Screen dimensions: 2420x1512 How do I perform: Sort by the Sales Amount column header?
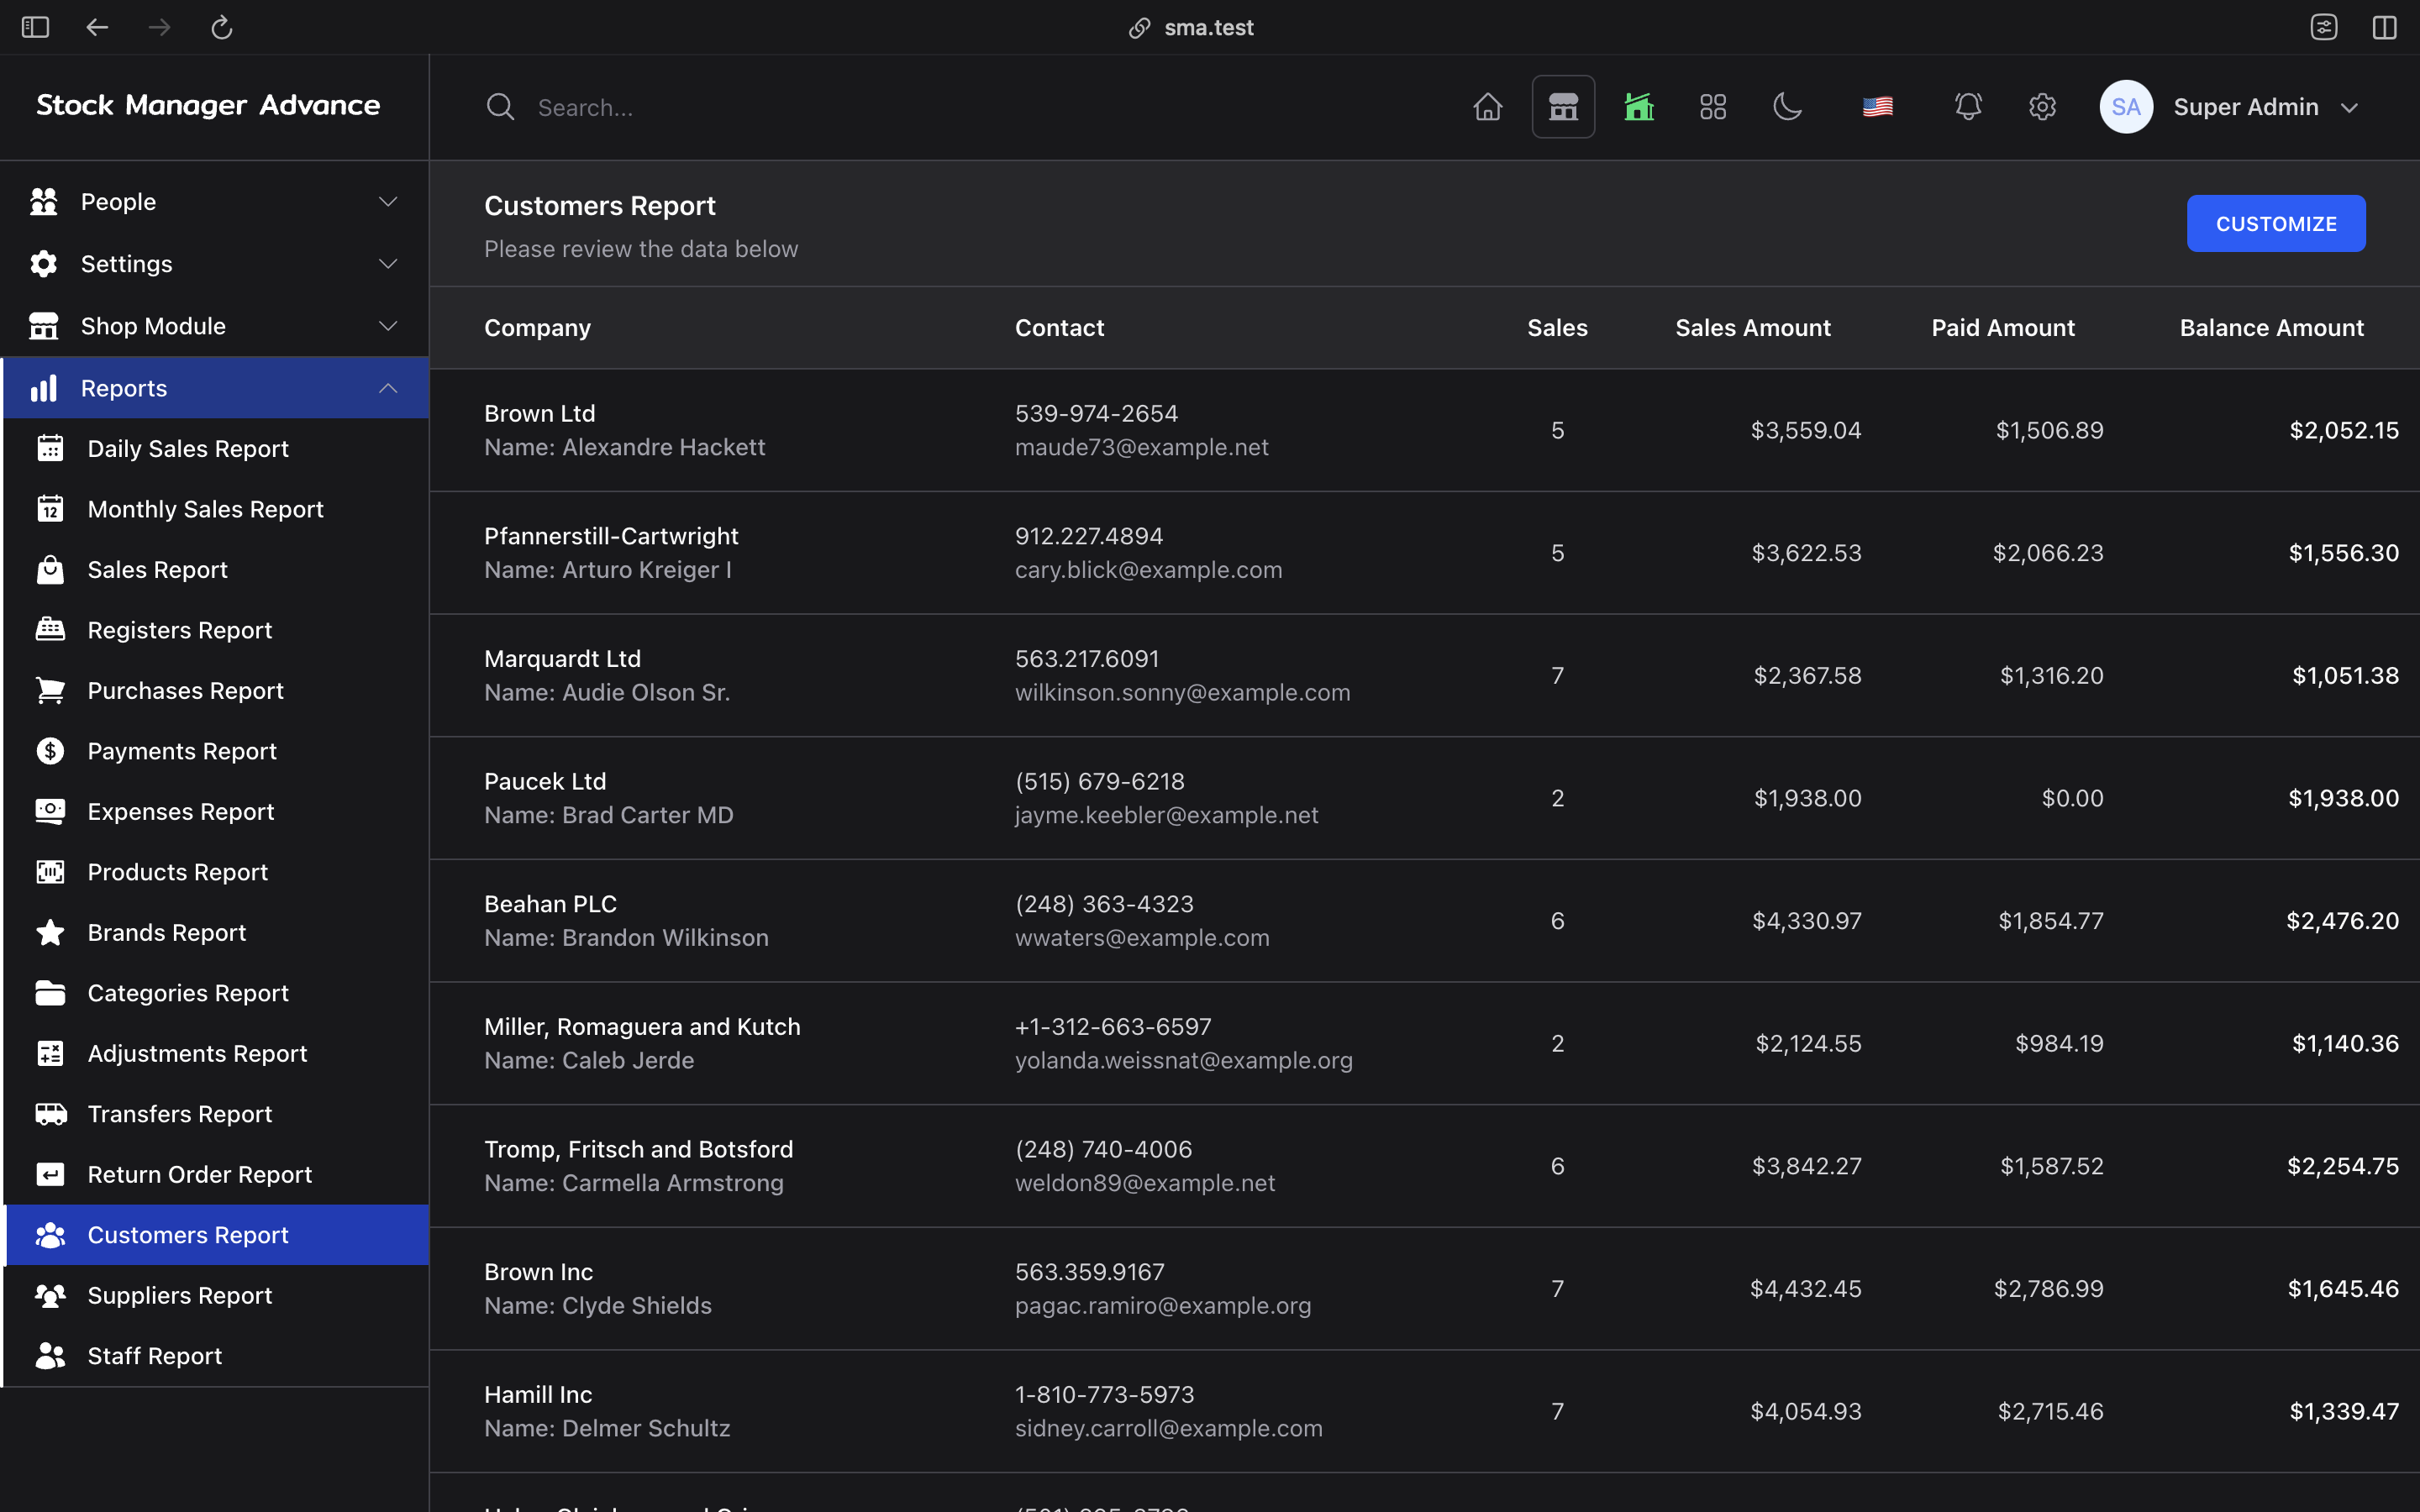click(1752, 328)
